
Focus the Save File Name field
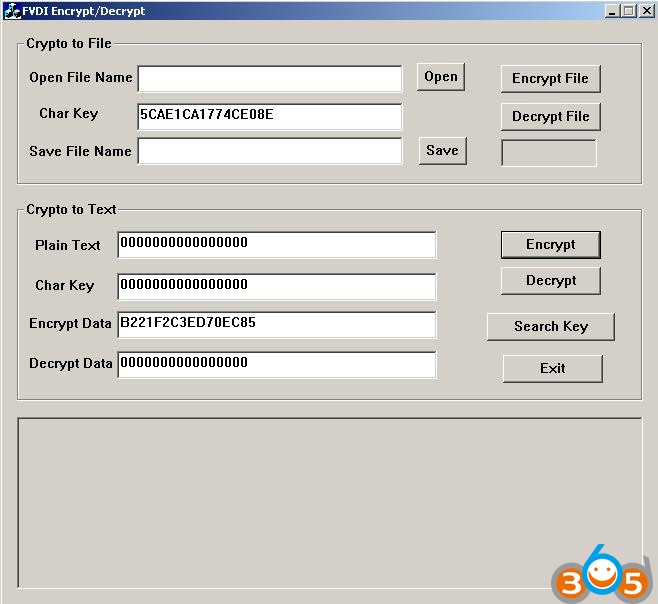coord(270,151)
